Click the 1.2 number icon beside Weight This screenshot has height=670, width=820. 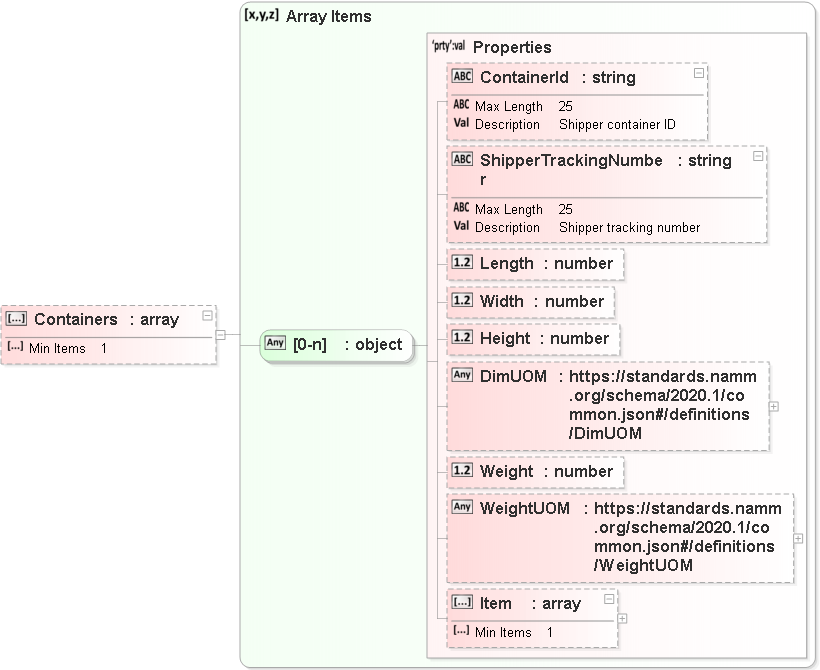tap(462, 470)
